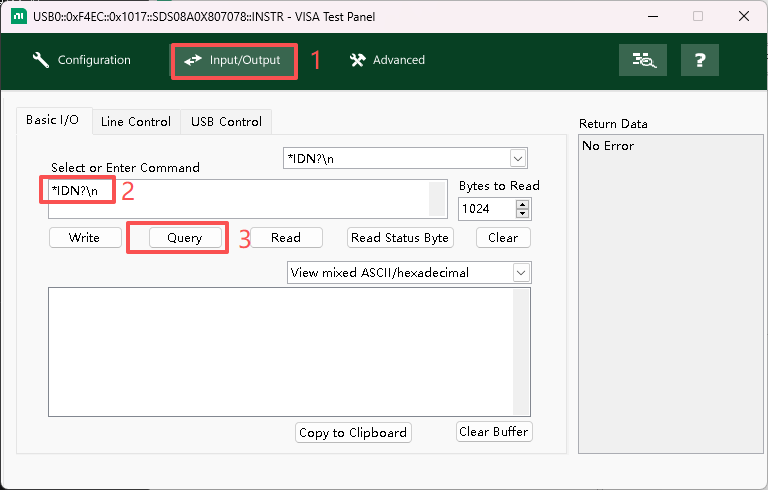This screenshot has height=490, width=768.
Task: Open the Configuration section
Action: tap(82, 60)
